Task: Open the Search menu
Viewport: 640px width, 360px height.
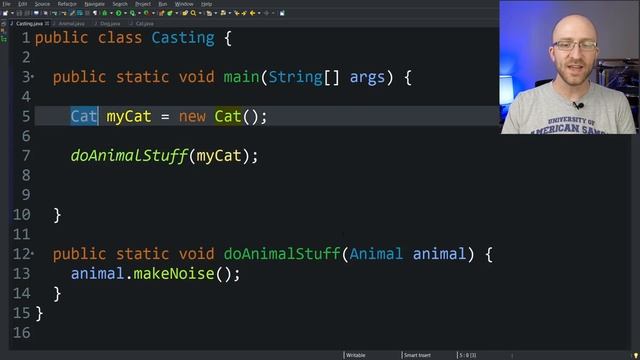Action: pos(120,4)
